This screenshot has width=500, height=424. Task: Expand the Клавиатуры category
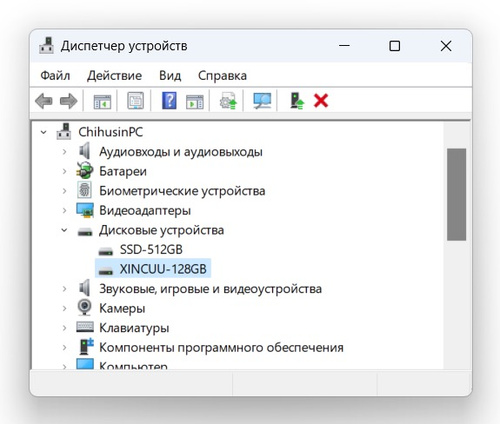click(64, 328)
